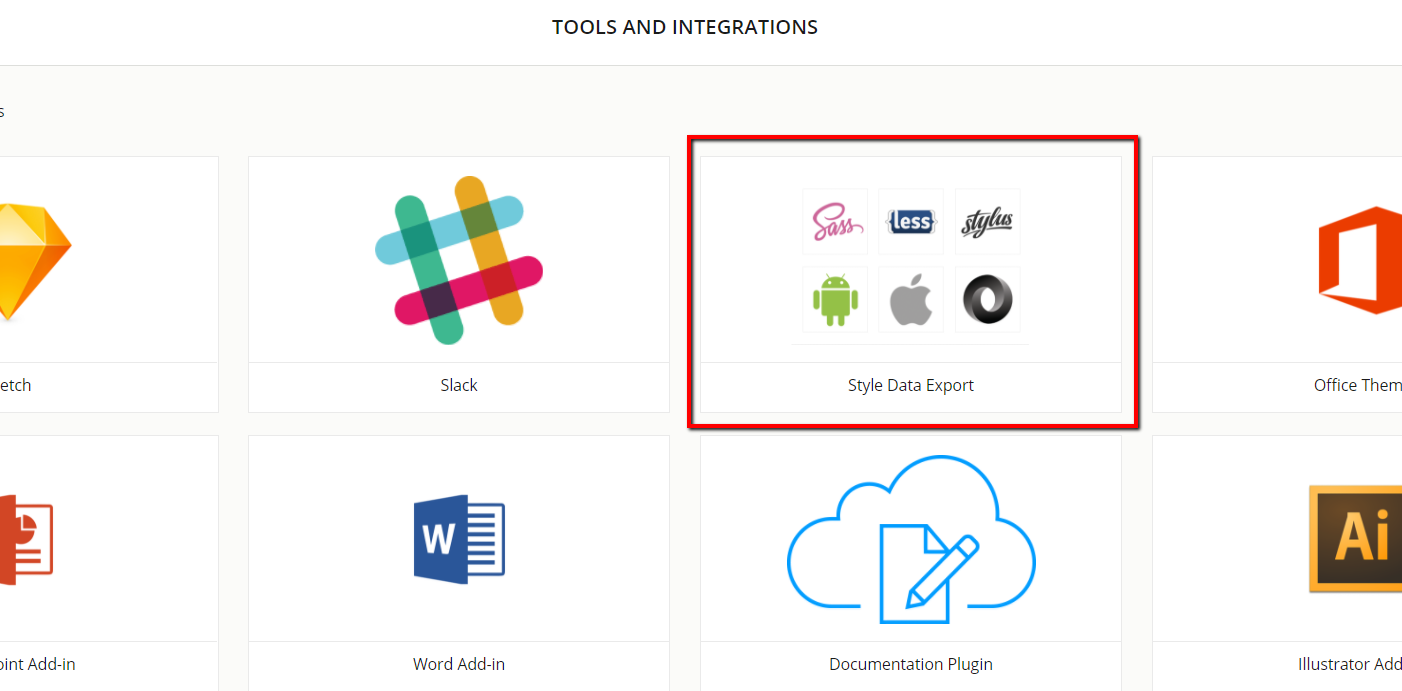Viewport: 1402px width, 691px height.
Task: Open the Office Theme label
Action: [x=1358, y=385]
